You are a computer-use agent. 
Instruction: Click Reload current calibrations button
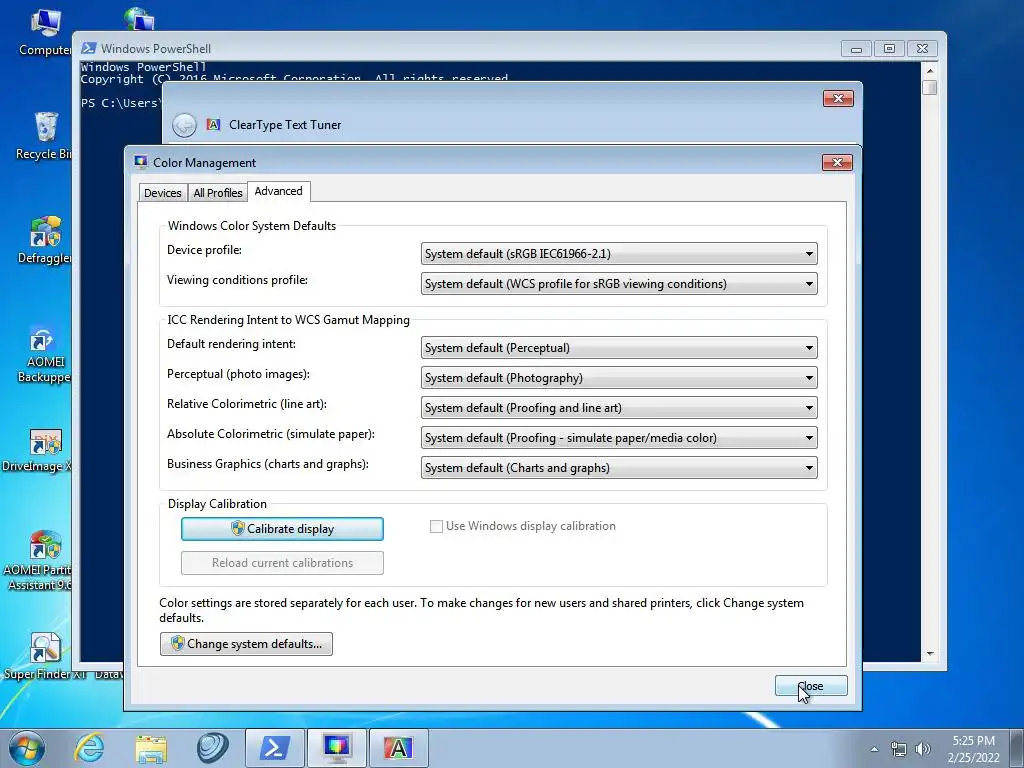click(282, 563)
